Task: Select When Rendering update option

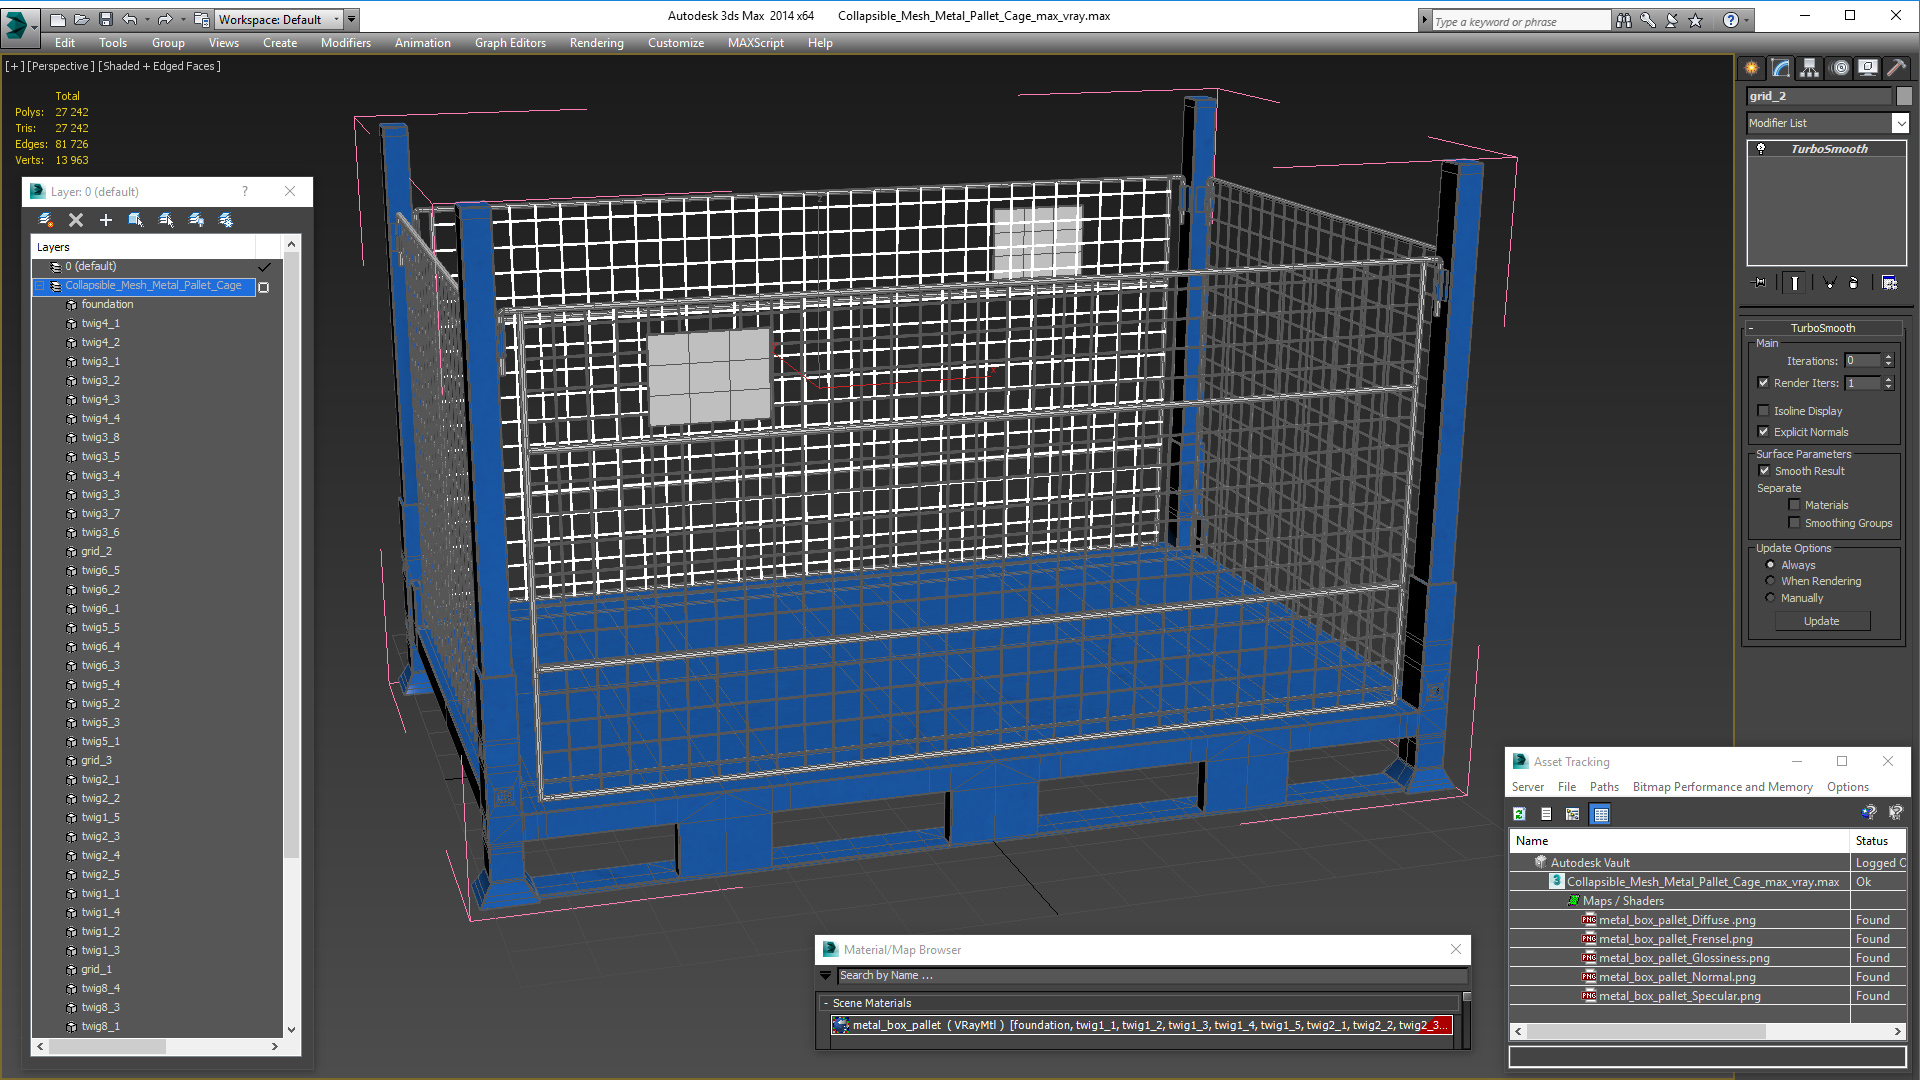Action: click(1770, 581)
